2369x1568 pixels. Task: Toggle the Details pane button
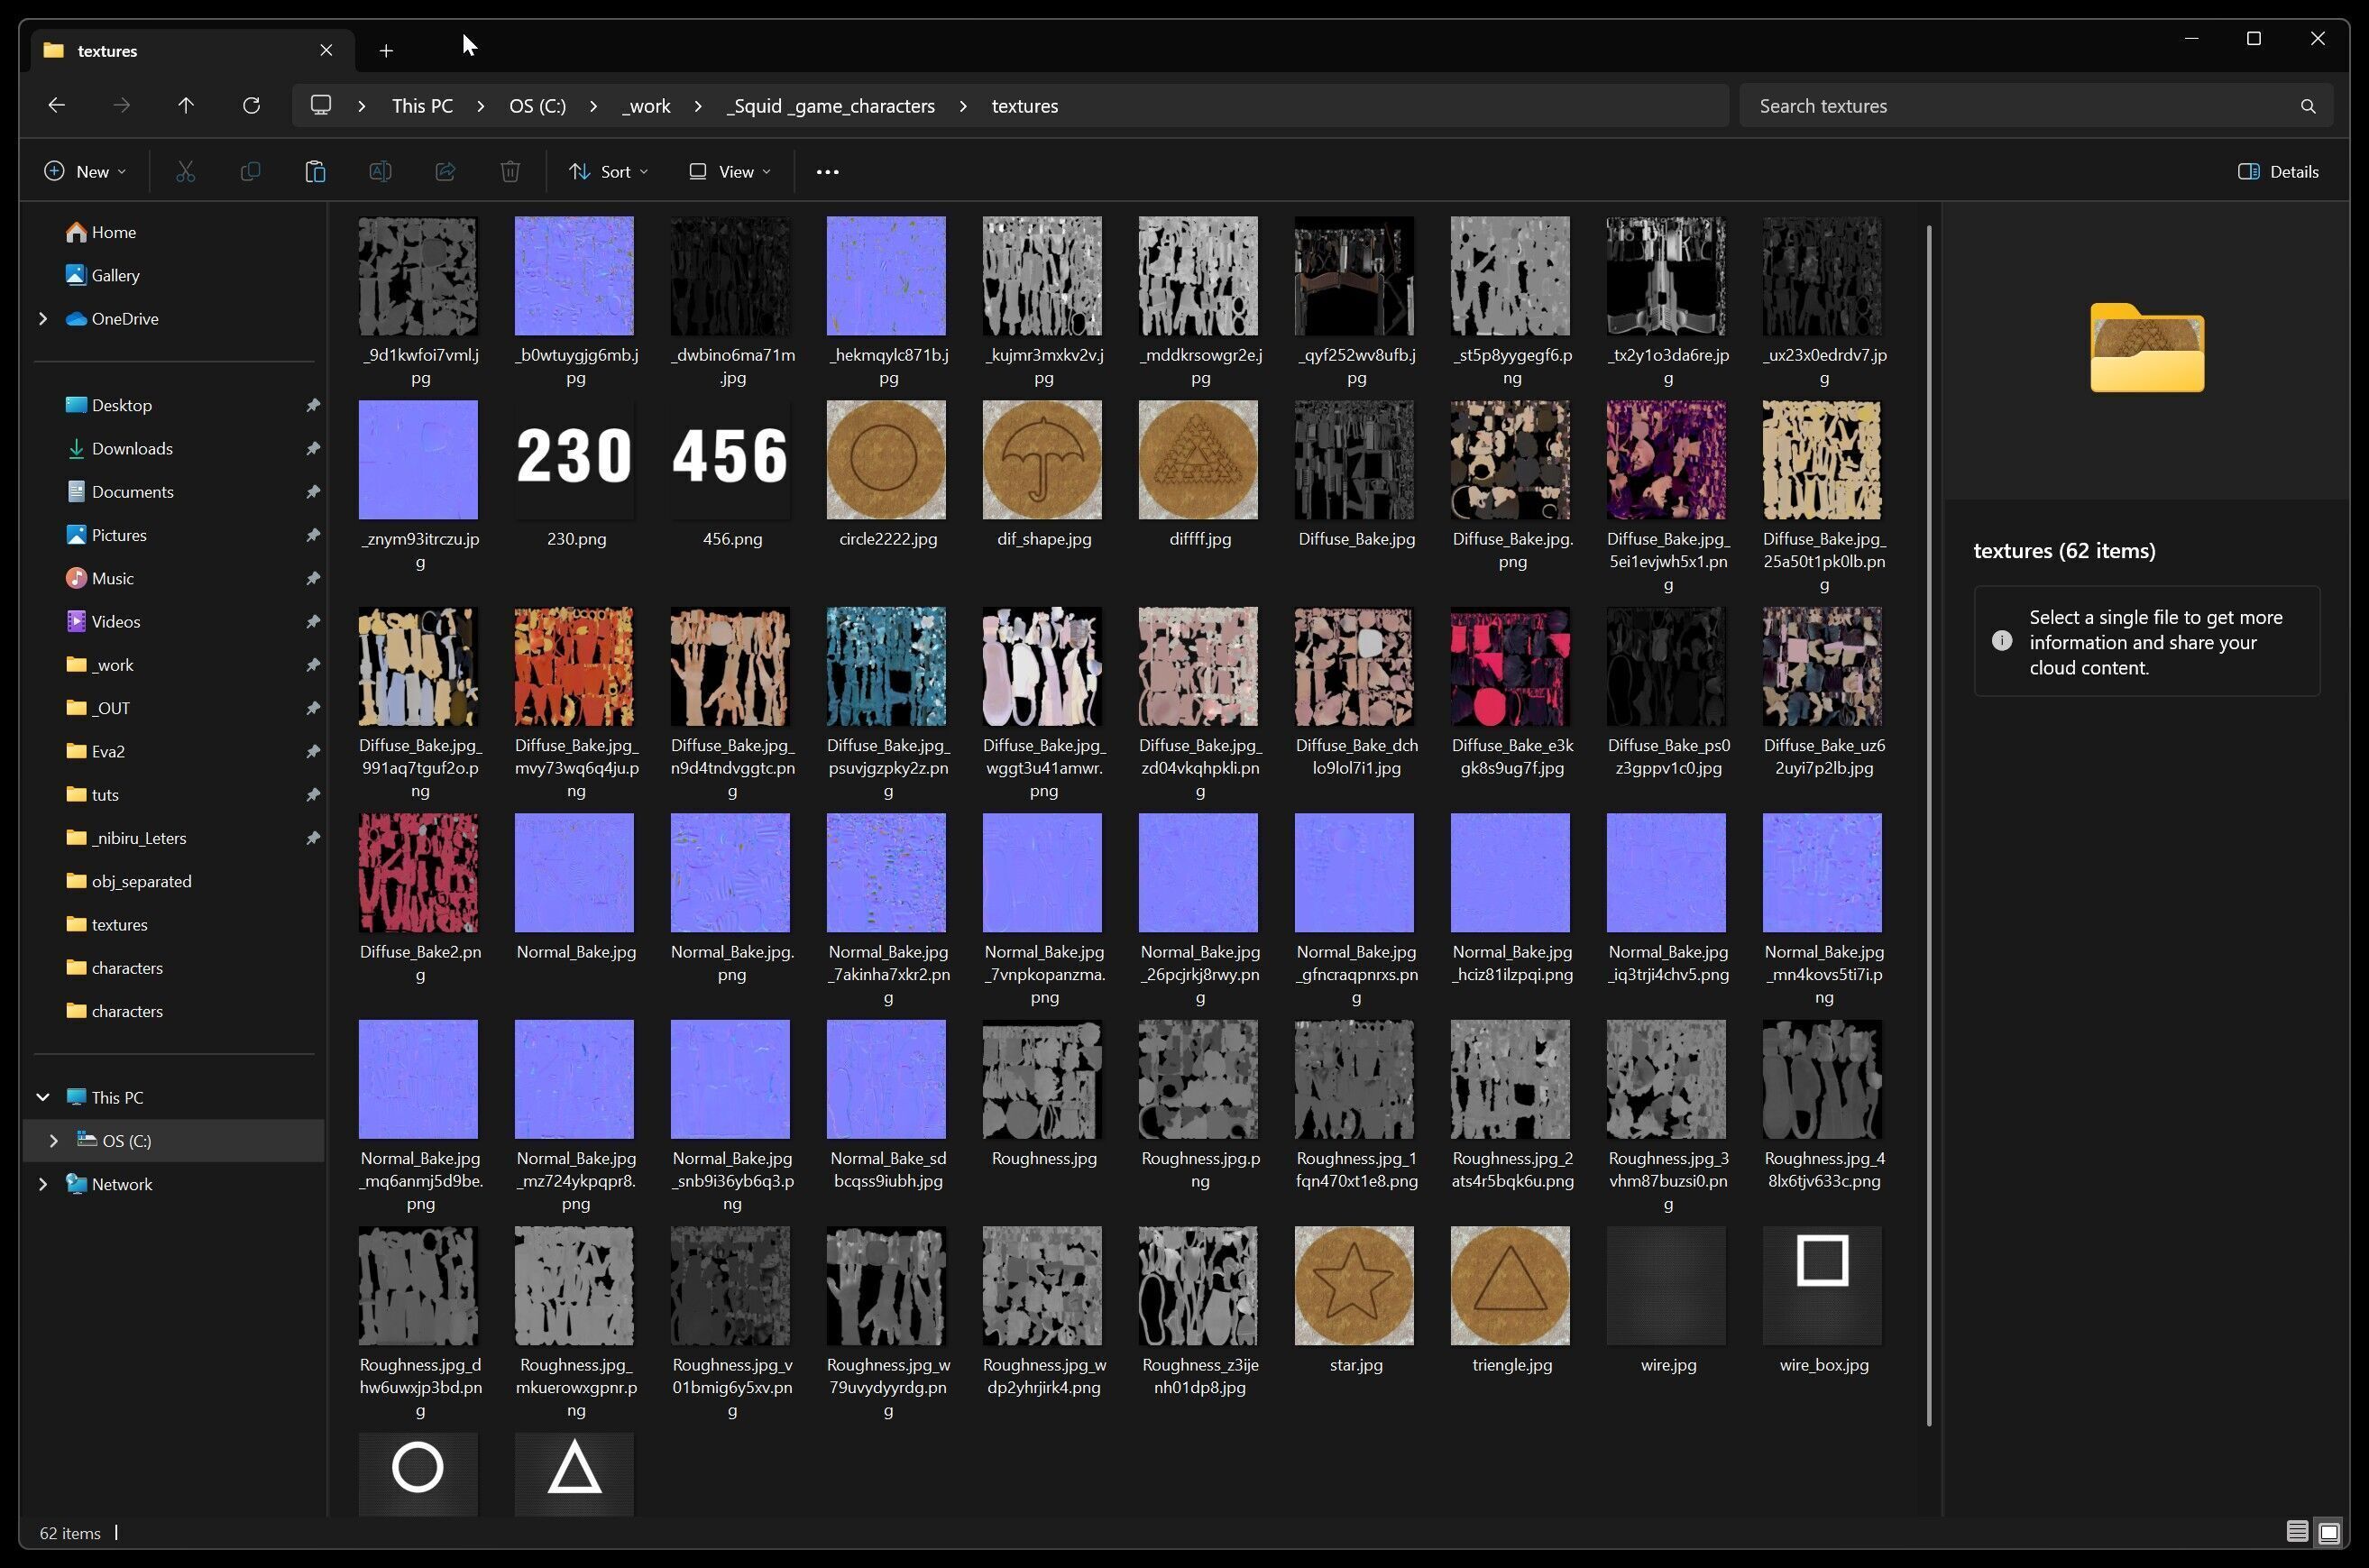pyautogui.click(x=2278, y=172)
